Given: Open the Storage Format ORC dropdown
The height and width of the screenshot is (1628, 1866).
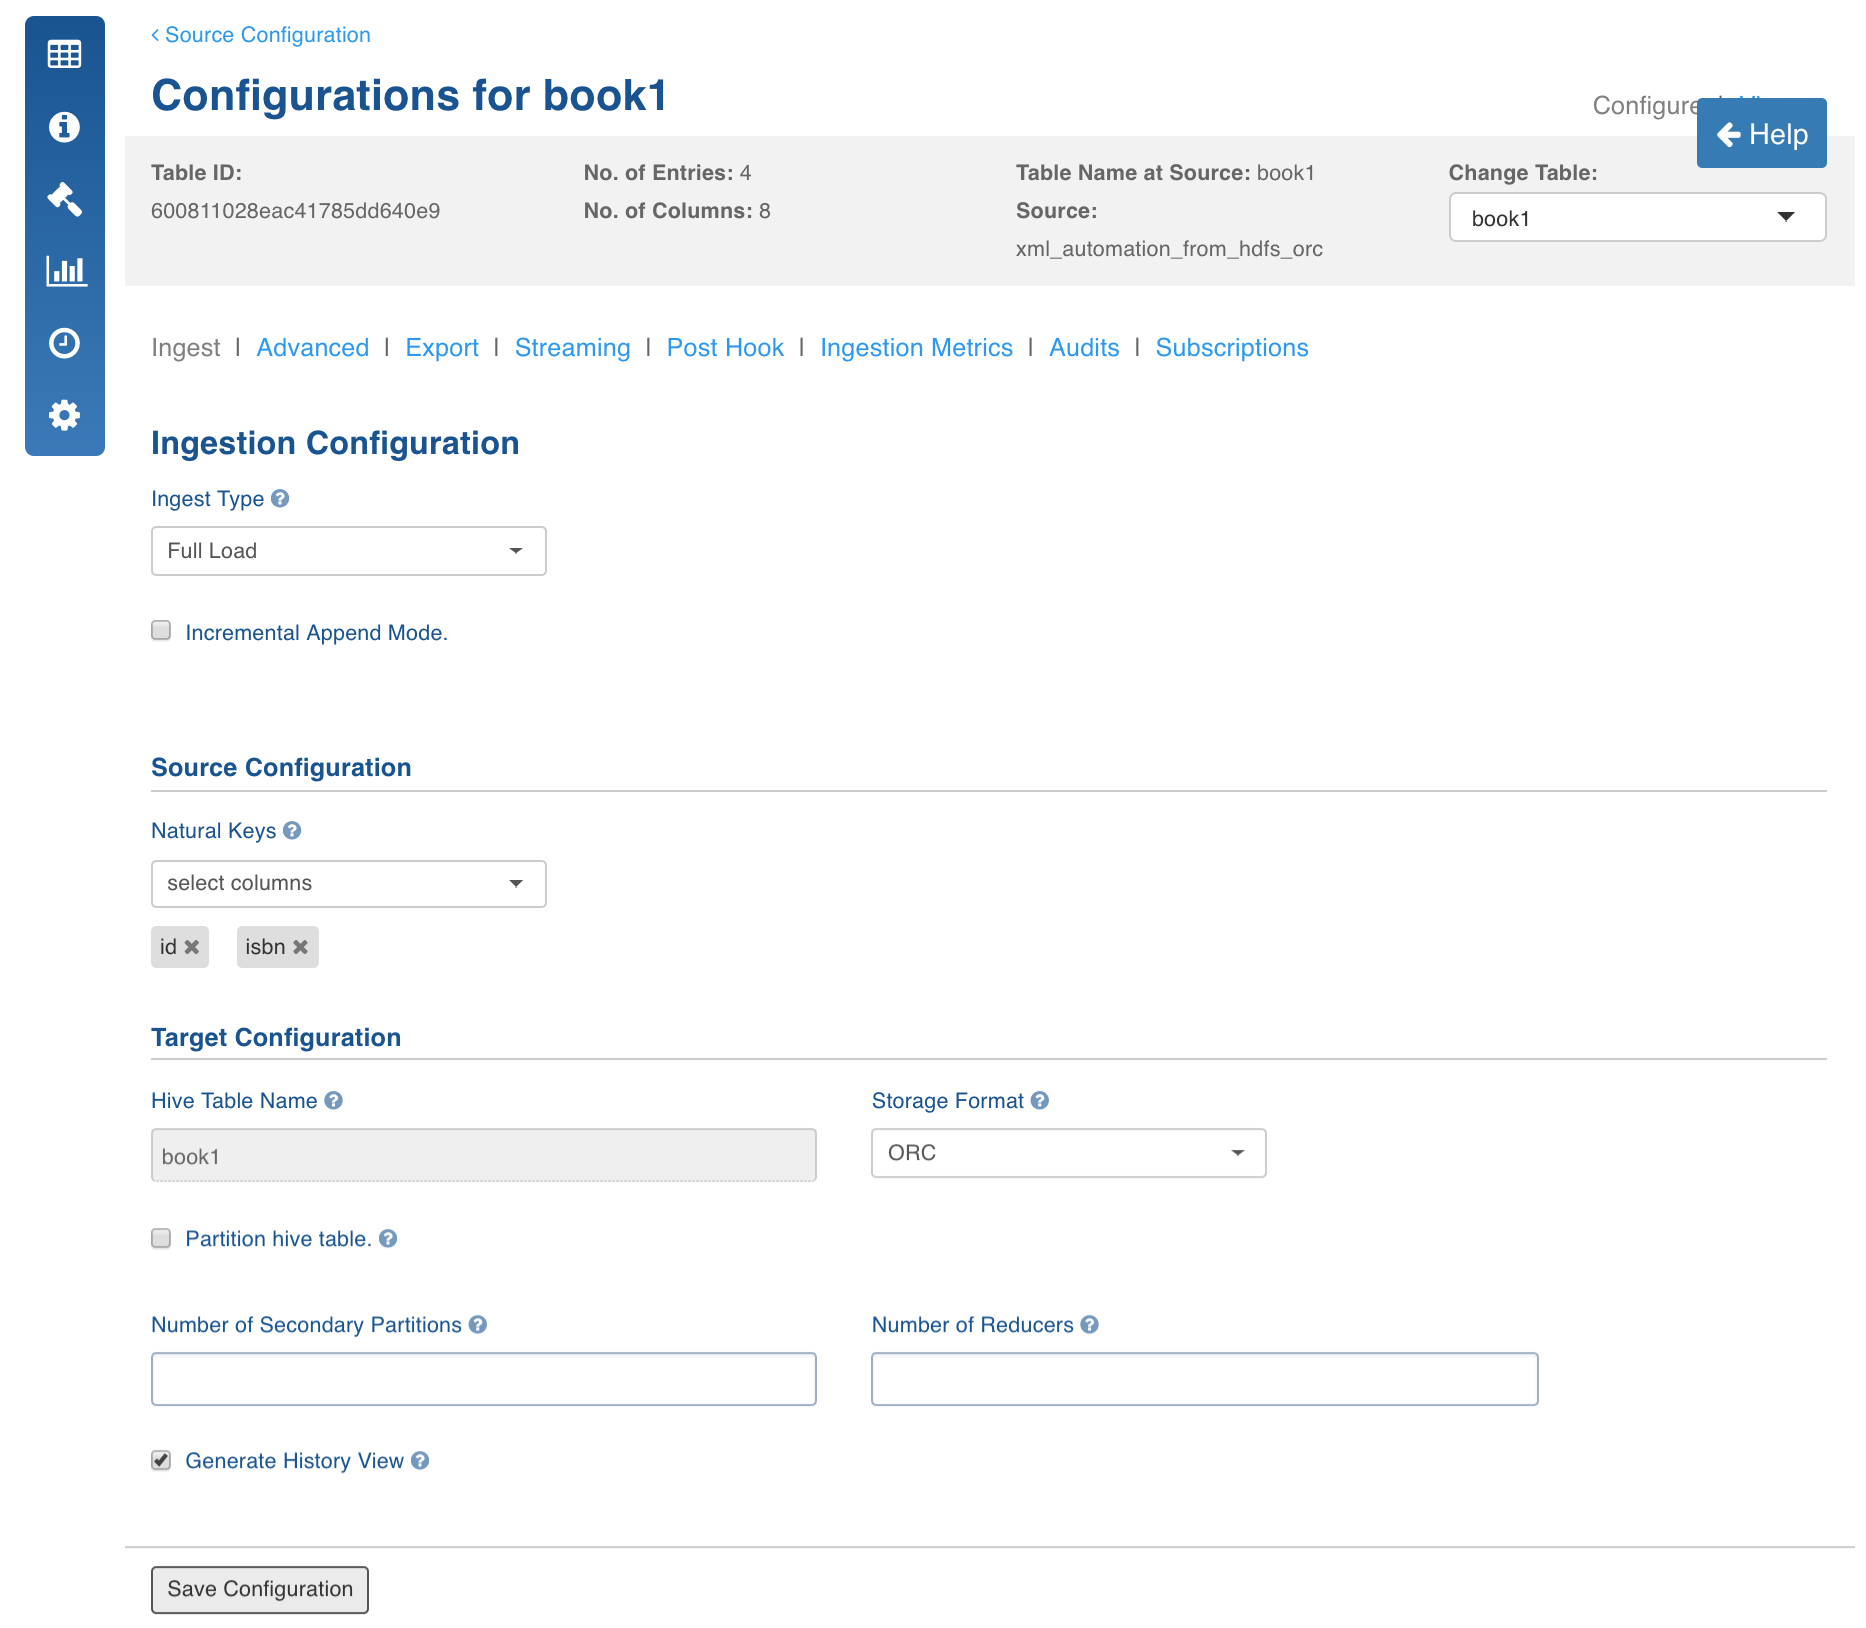Looking at the screenshot, I should pos(1069,1153).
